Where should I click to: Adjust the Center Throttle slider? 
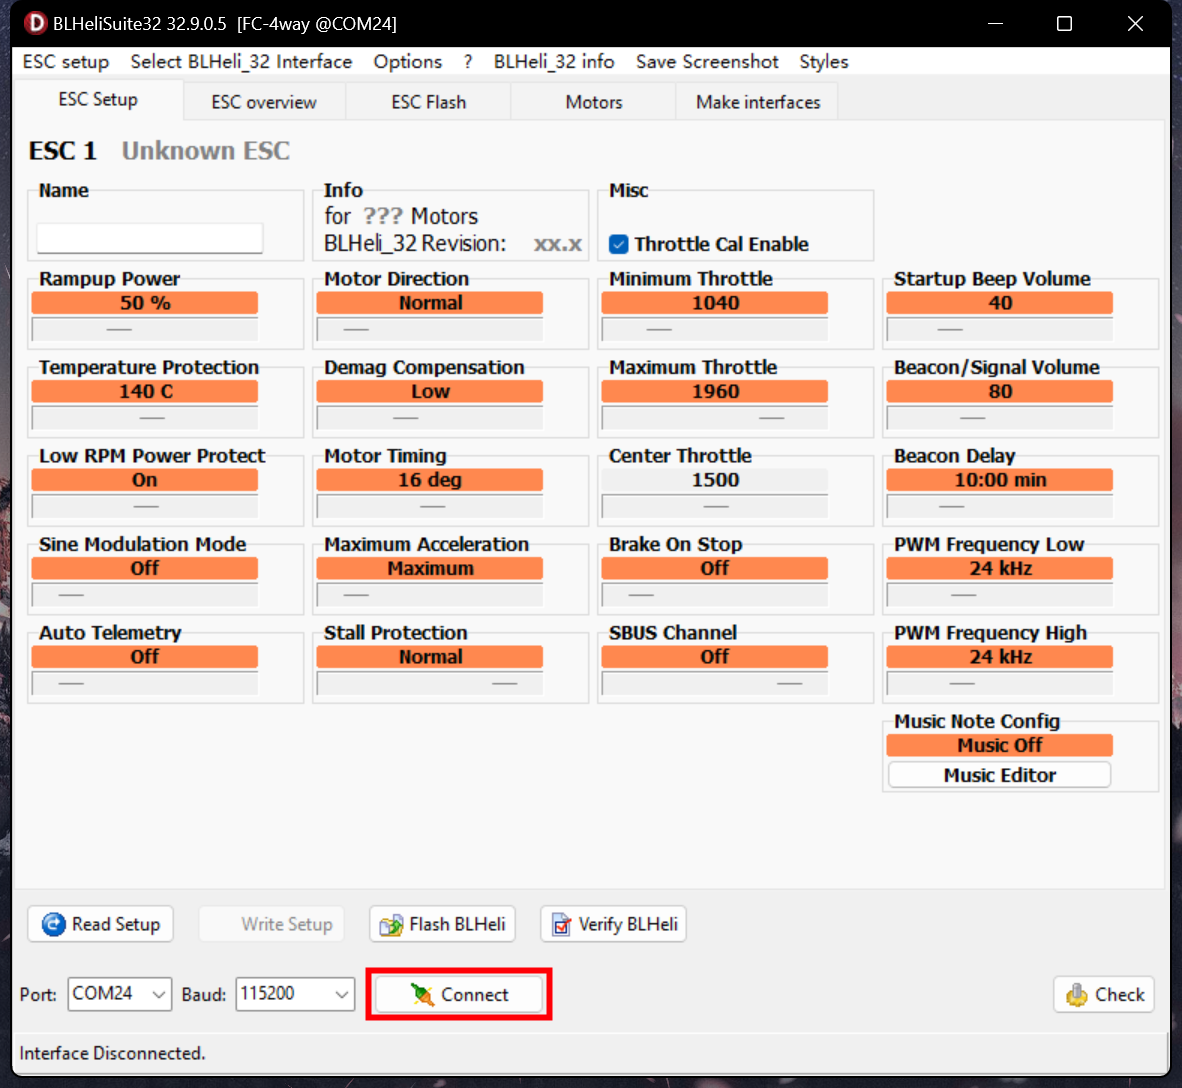tap(715, 507)
